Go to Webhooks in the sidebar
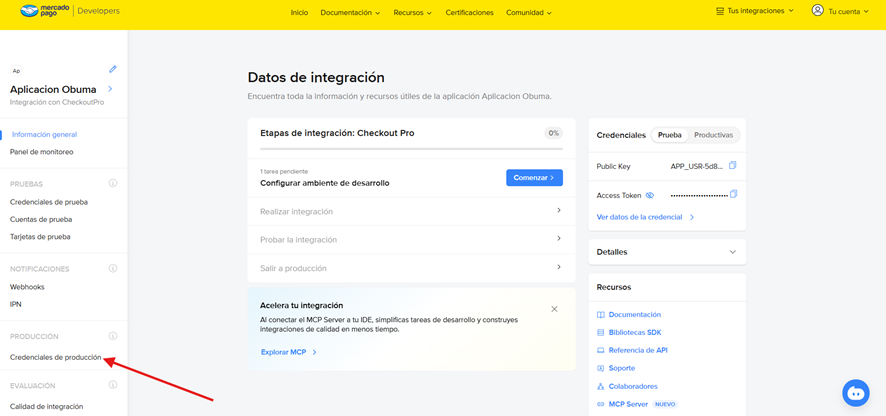 pyautogui.click(x=28, y=287)
